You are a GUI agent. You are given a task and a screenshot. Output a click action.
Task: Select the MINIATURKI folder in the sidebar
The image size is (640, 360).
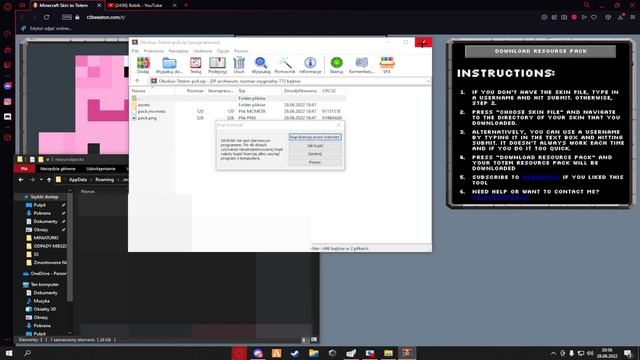point(46,238)
